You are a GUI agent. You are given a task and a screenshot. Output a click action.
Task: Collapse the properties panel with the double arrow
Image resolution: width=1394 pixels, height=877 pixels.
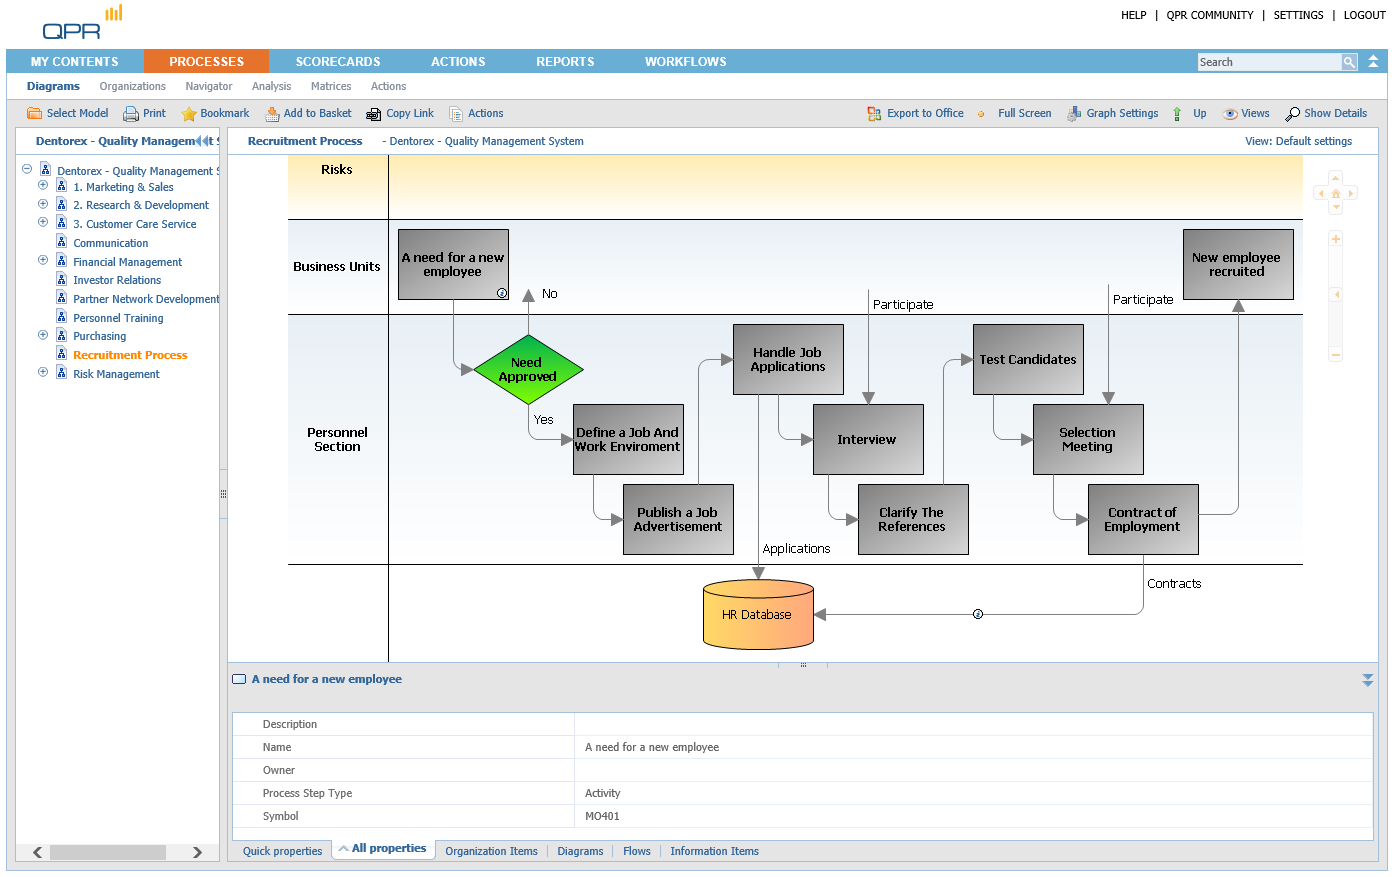pos(1367,680)
